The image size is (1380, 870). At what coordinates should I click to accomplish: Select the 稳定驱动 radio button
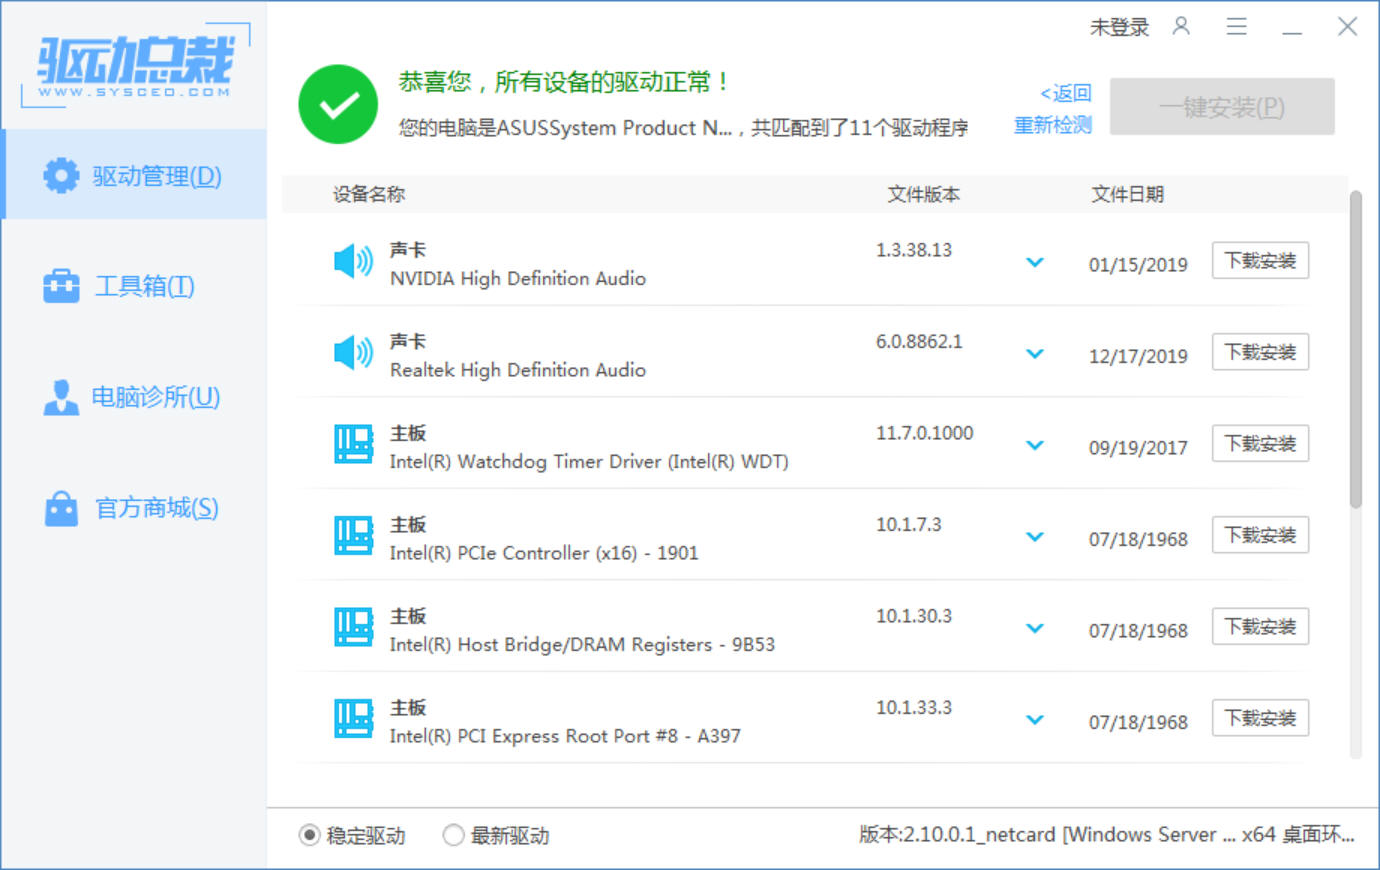tap(310, 835)
